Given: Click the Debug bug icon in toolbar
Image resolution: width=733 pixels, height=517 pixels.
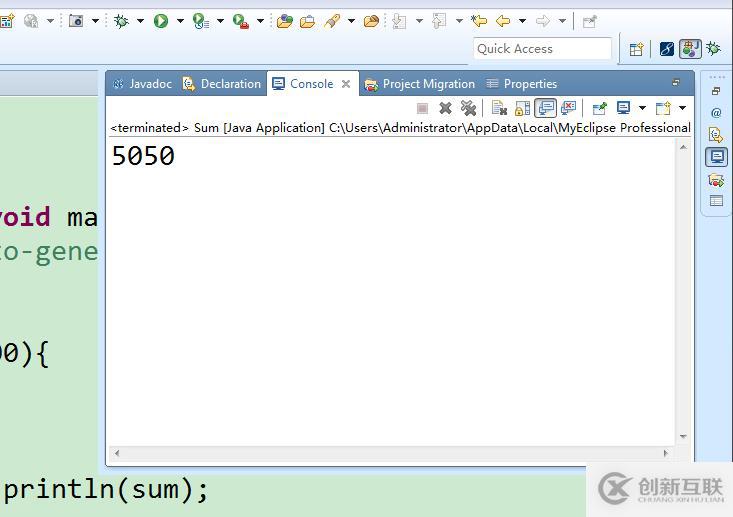Looking at the screenshot, I should (x=121, y=21).
